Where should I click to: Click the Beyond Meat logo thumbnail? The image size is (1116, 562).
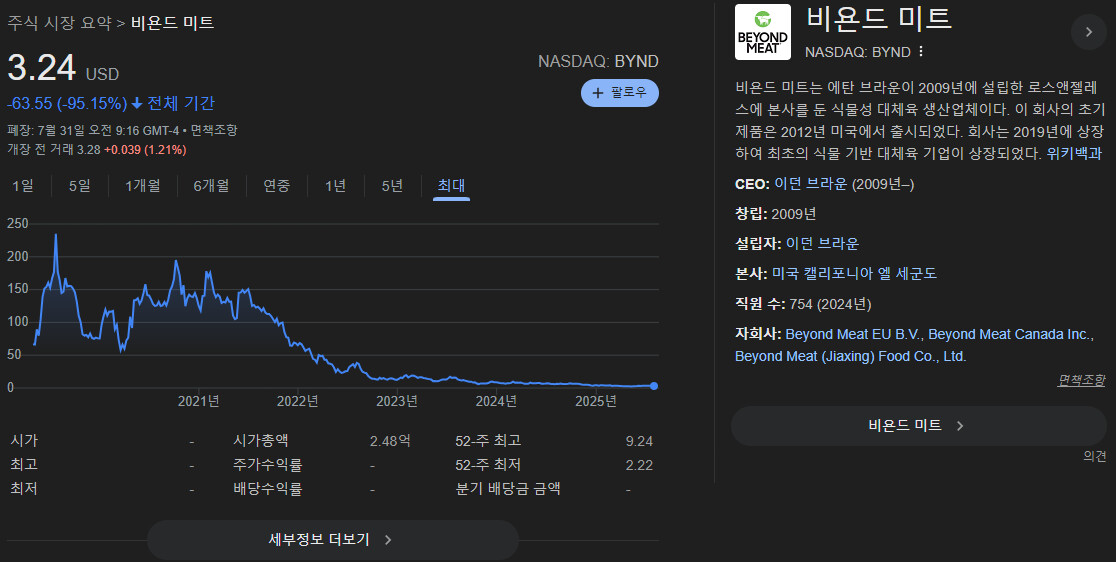[762, 32]
